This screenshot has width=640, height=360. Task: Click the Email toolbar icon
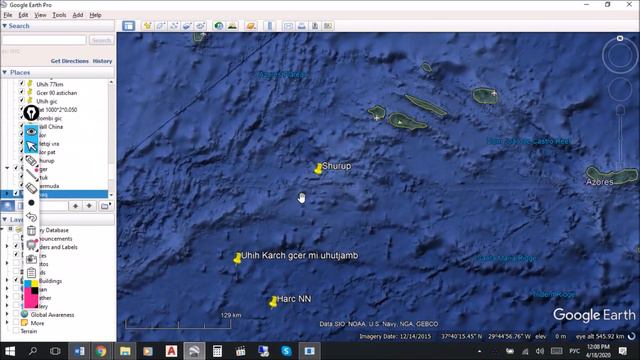coord(288,26)
